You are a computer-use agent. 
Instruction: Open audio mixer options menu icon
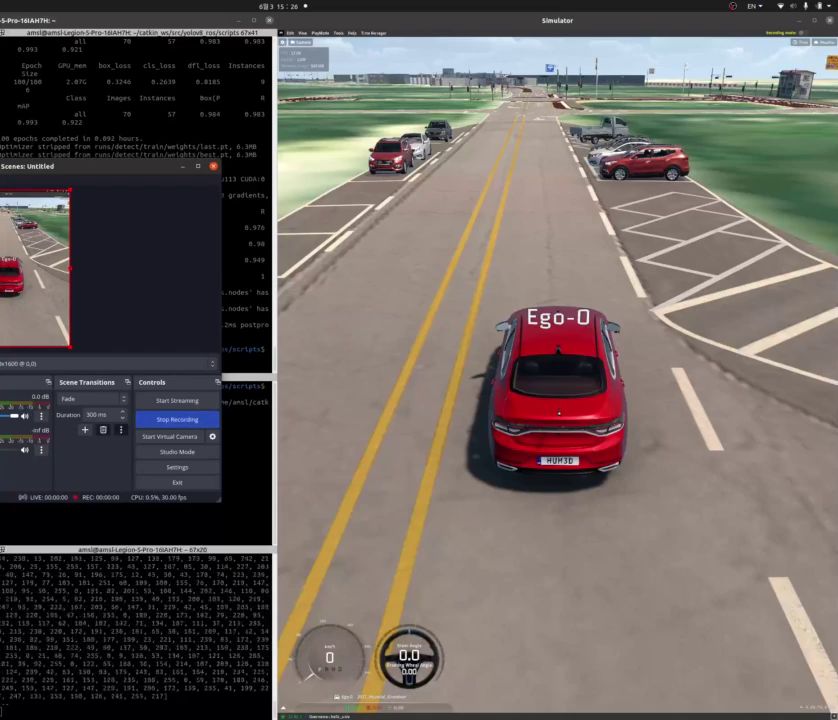coord(40,415)
